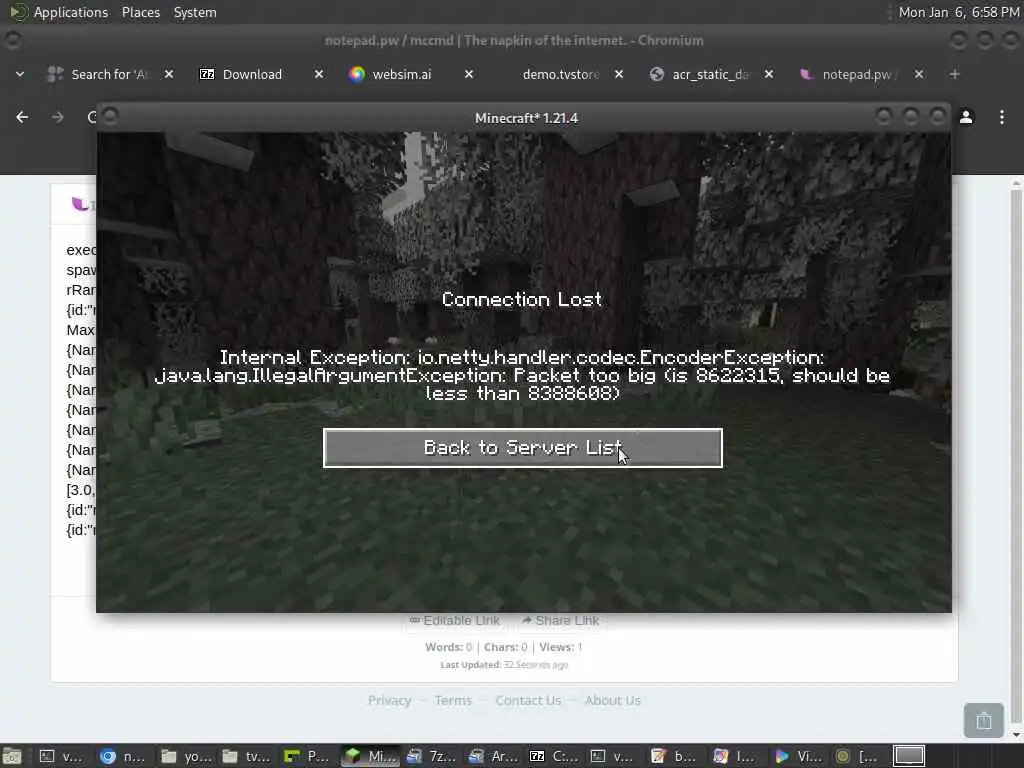
Task: Open the Minecraft 'Mi...' taskbar item
Action: pyautogui.click(x=370, y=756)
